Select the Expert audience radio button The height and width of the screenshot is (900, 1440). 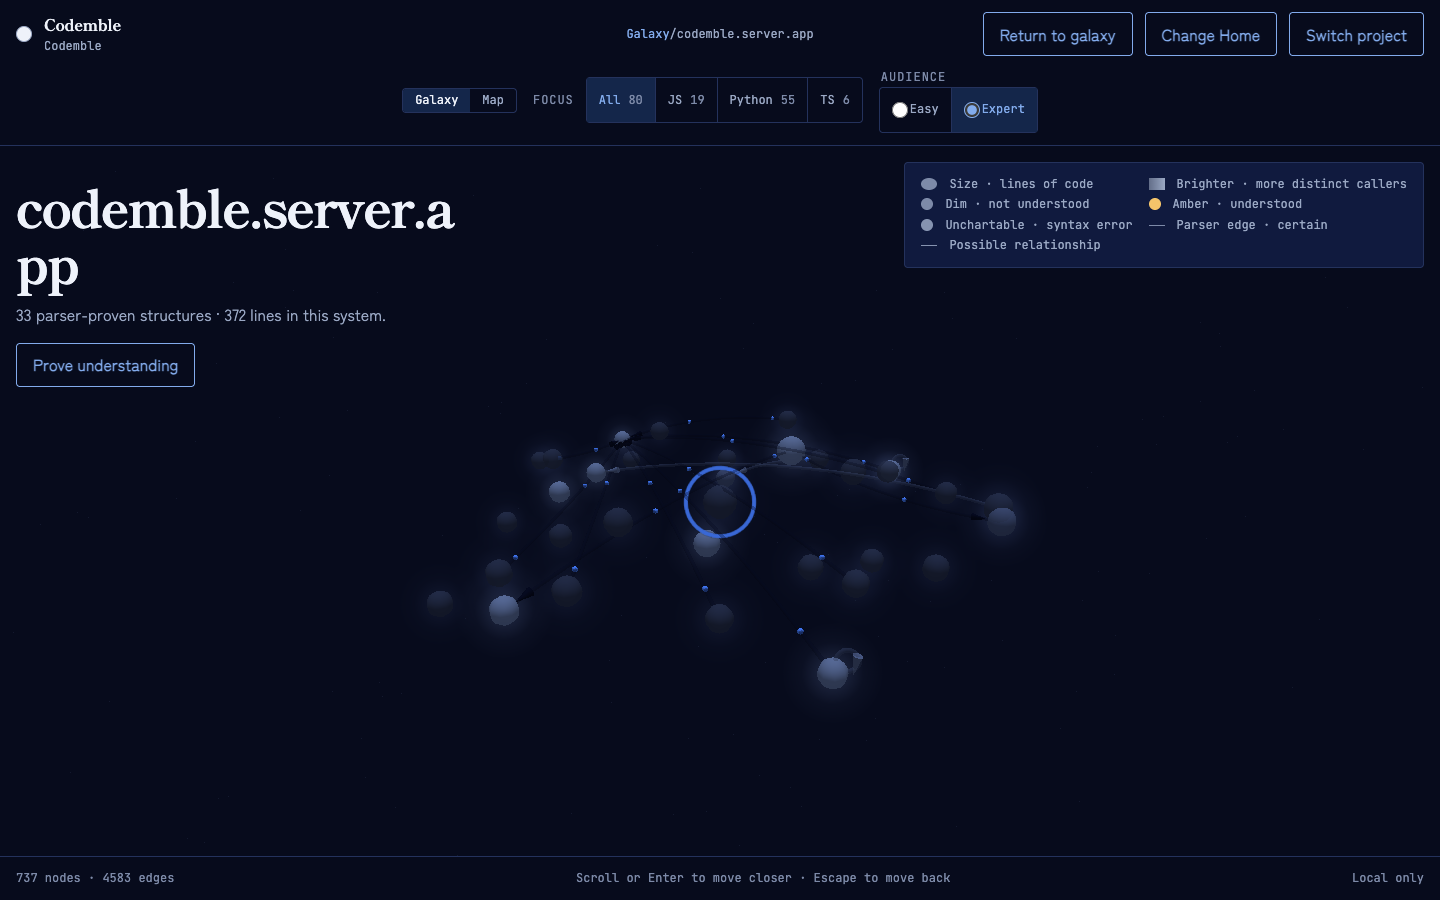tap(971, 110)
